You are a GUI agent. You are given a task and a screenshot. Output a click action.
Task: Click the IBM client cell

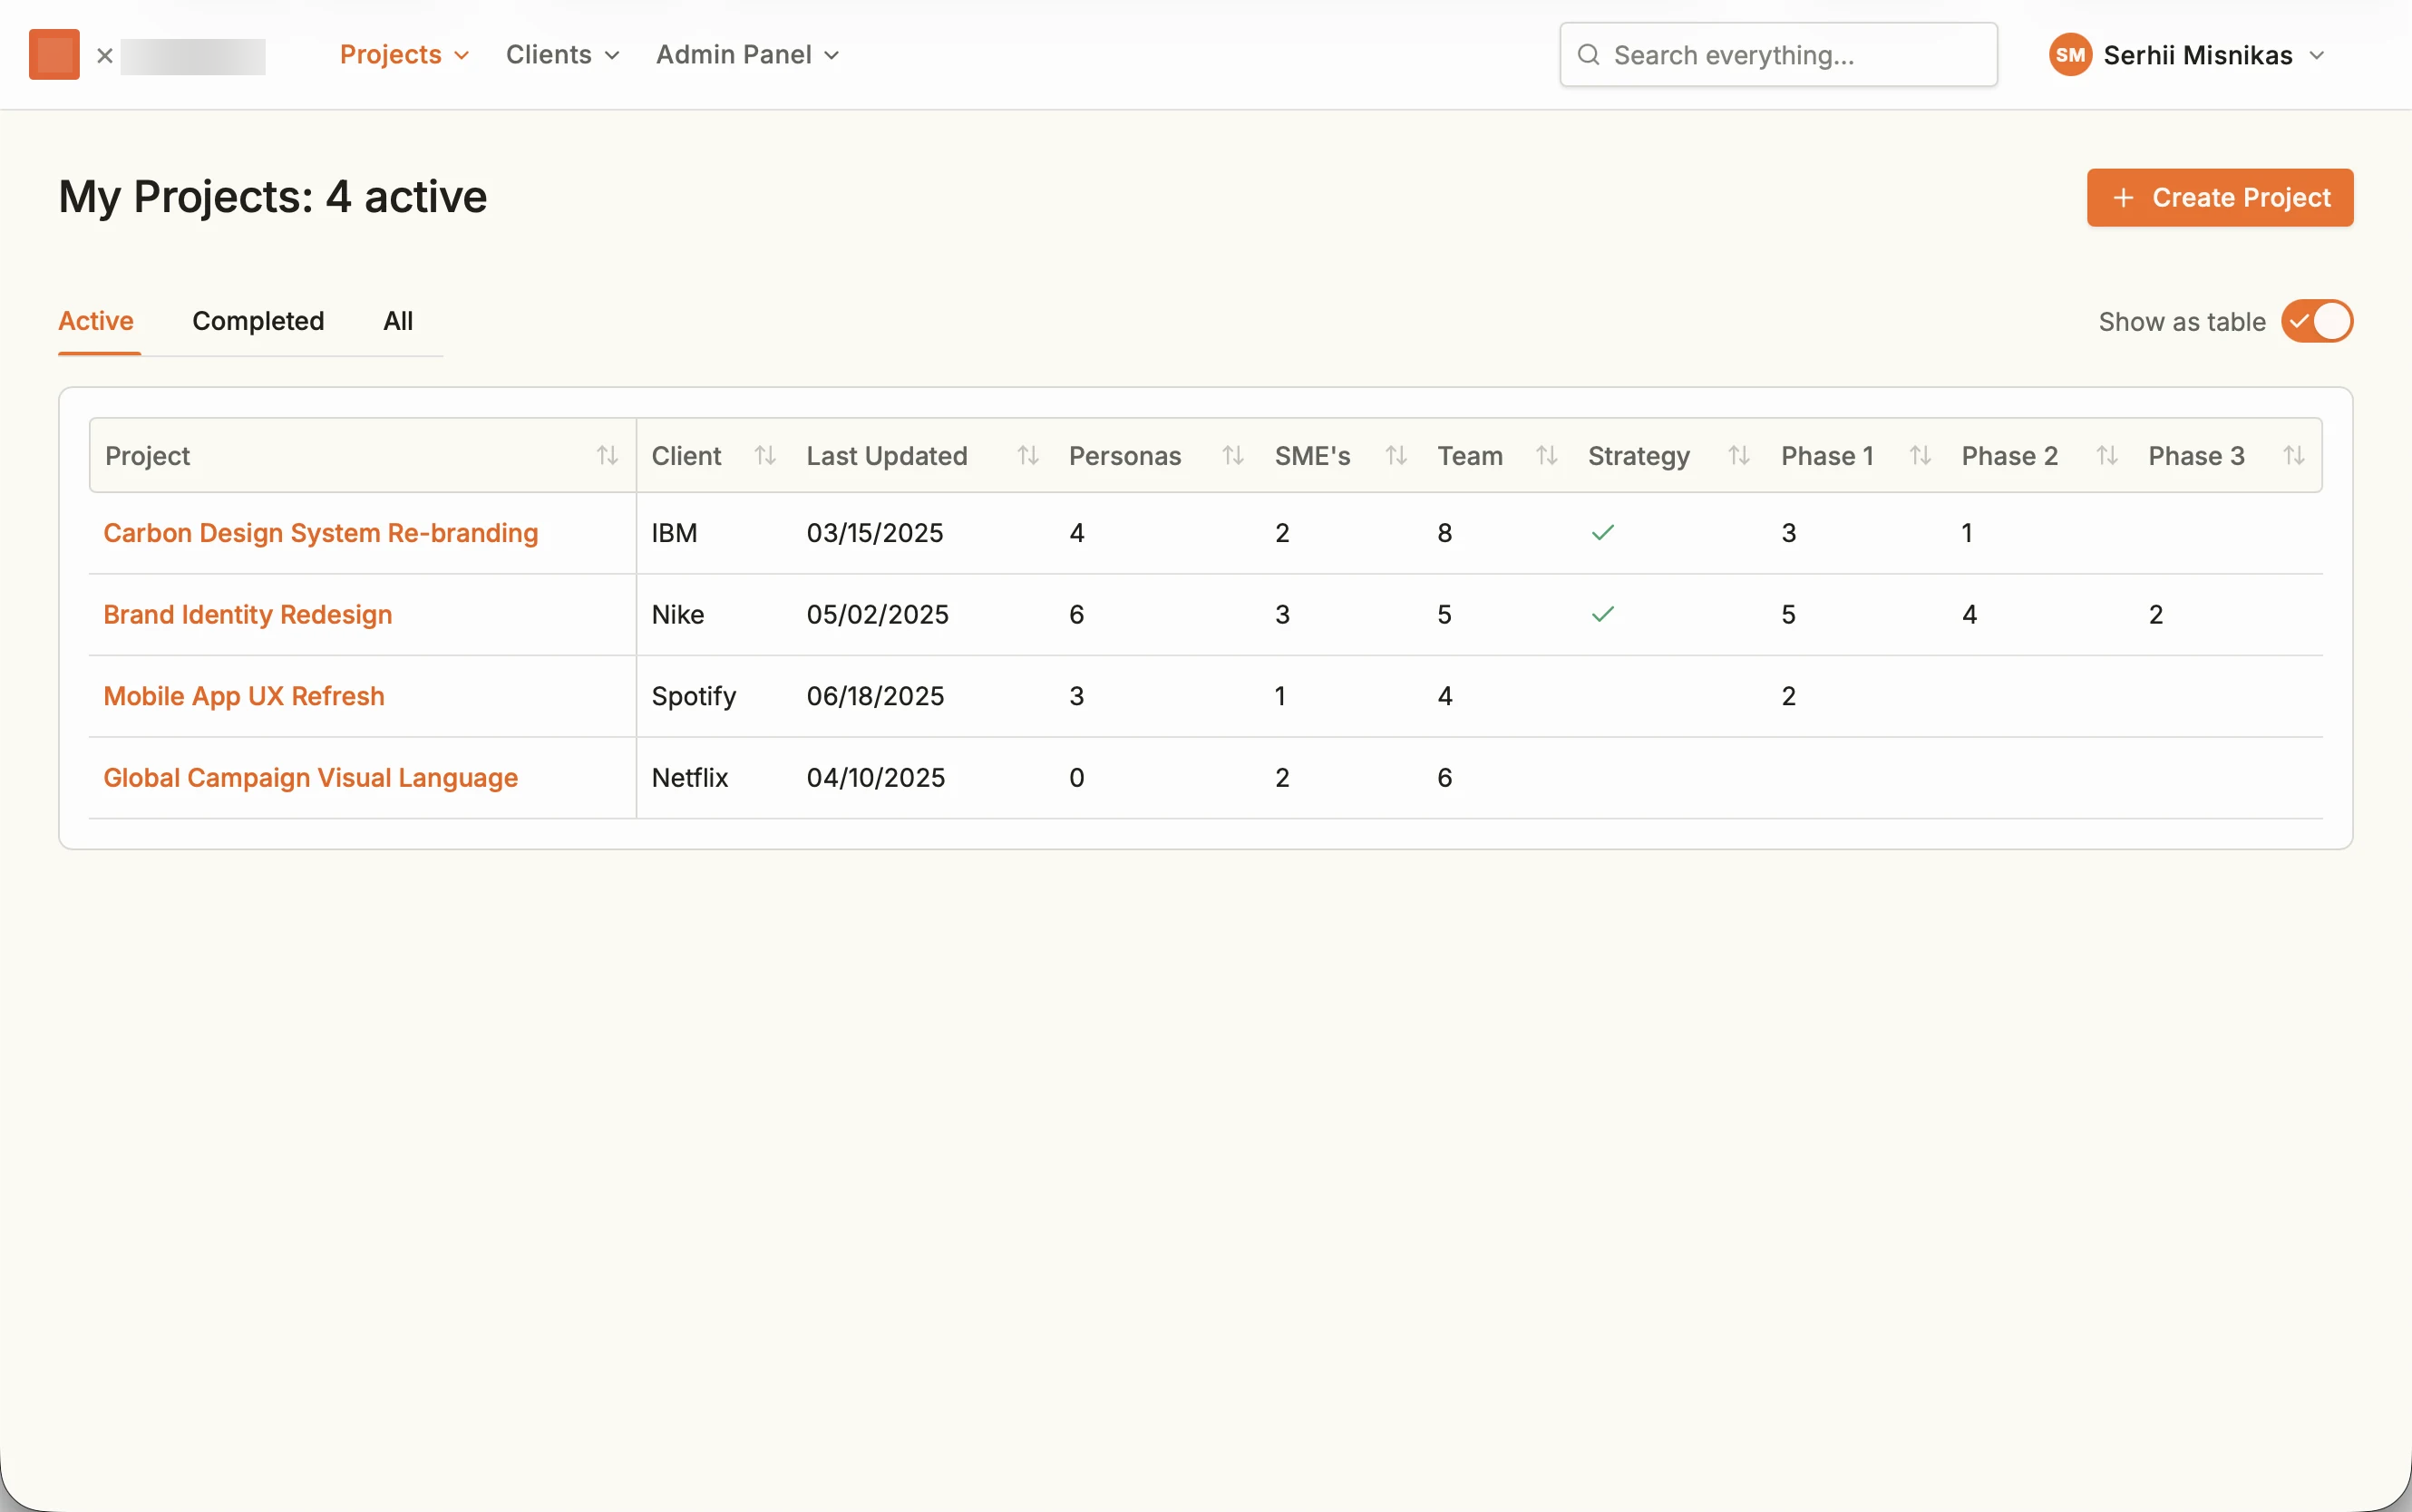click(674, 533)
